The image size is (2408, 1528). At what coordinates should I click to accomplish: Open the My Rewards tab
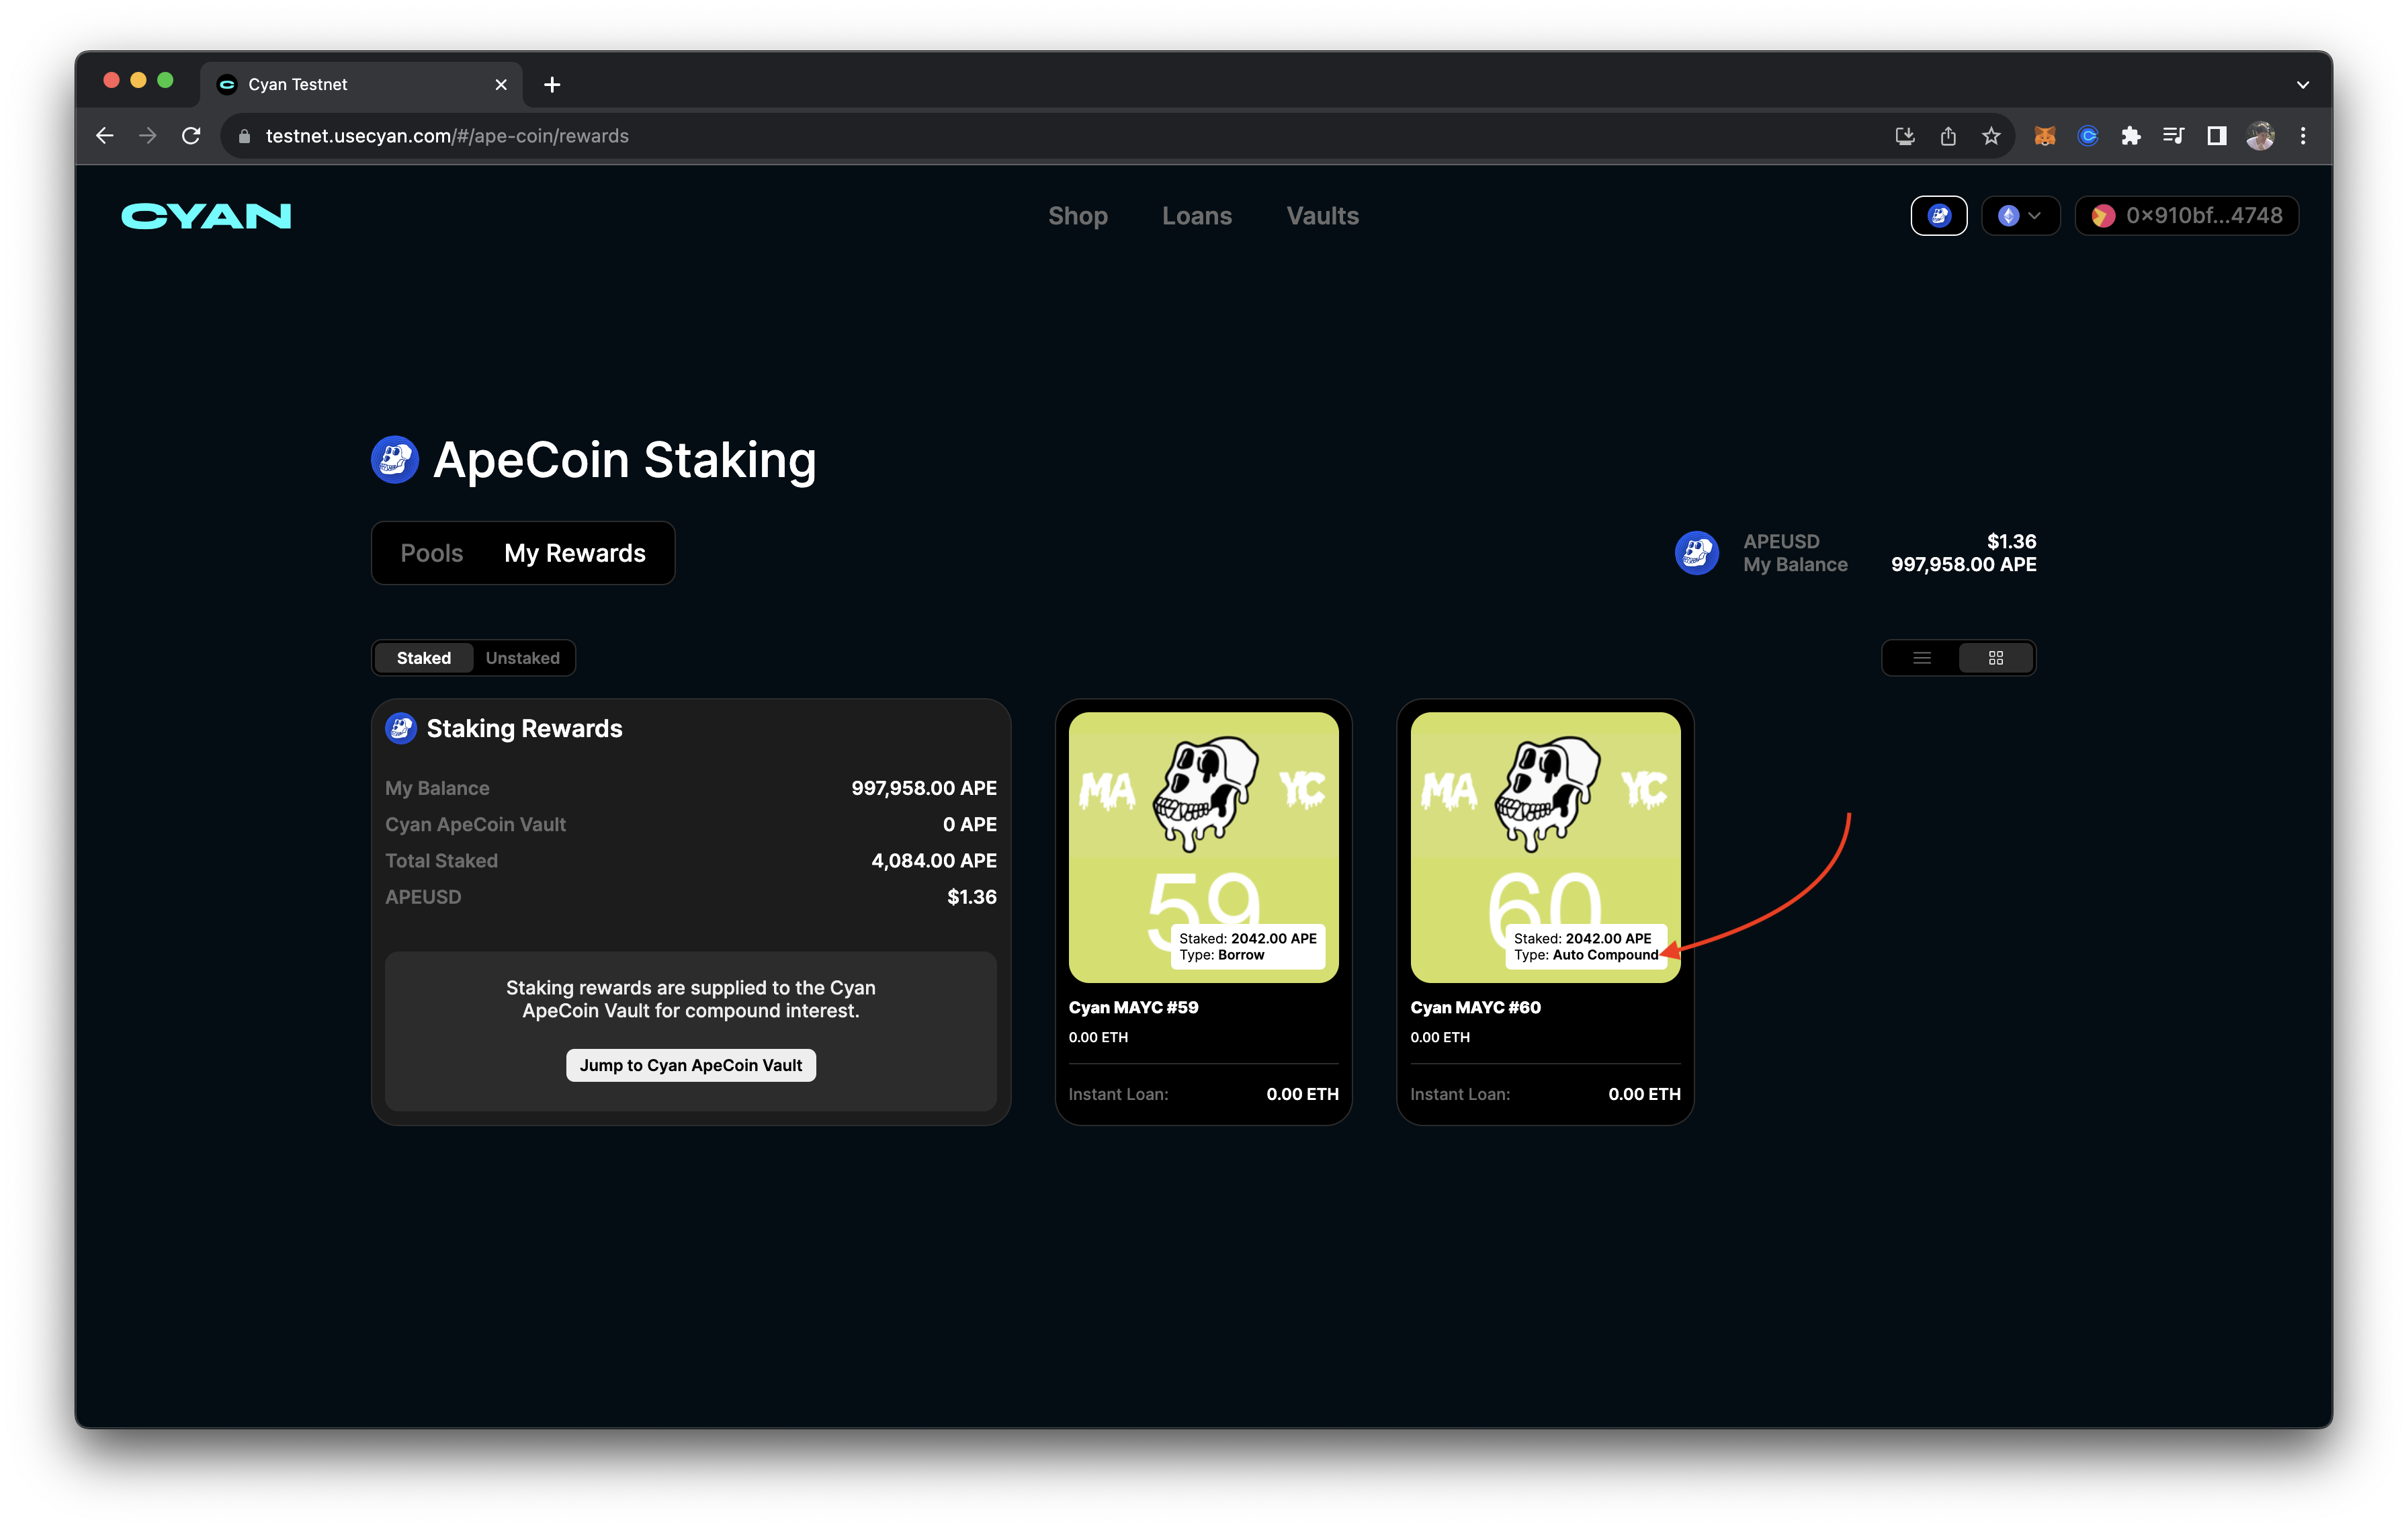574,553
